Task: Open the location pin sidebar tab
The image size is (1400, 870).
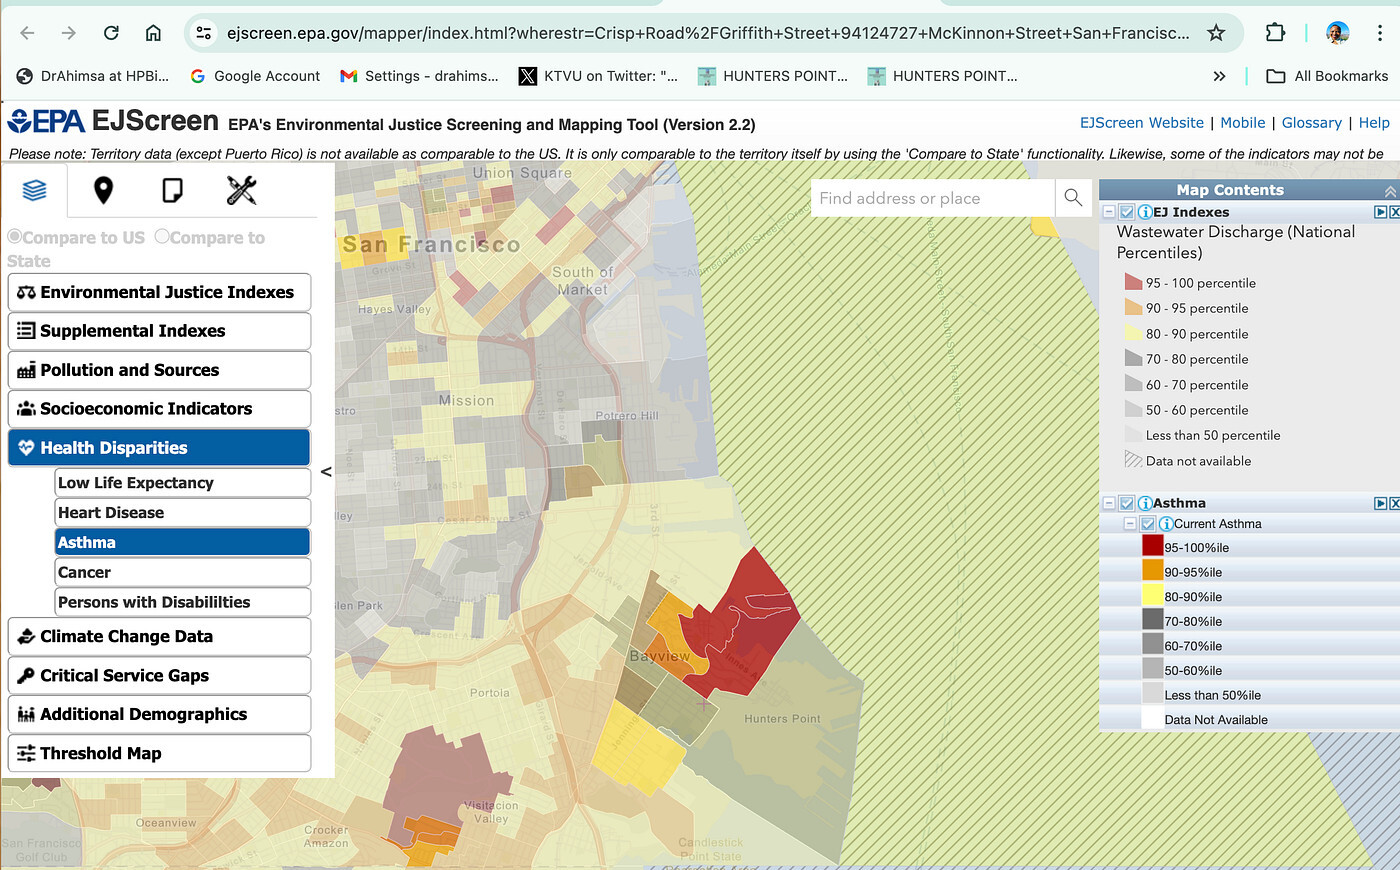Action: [103, 190]
